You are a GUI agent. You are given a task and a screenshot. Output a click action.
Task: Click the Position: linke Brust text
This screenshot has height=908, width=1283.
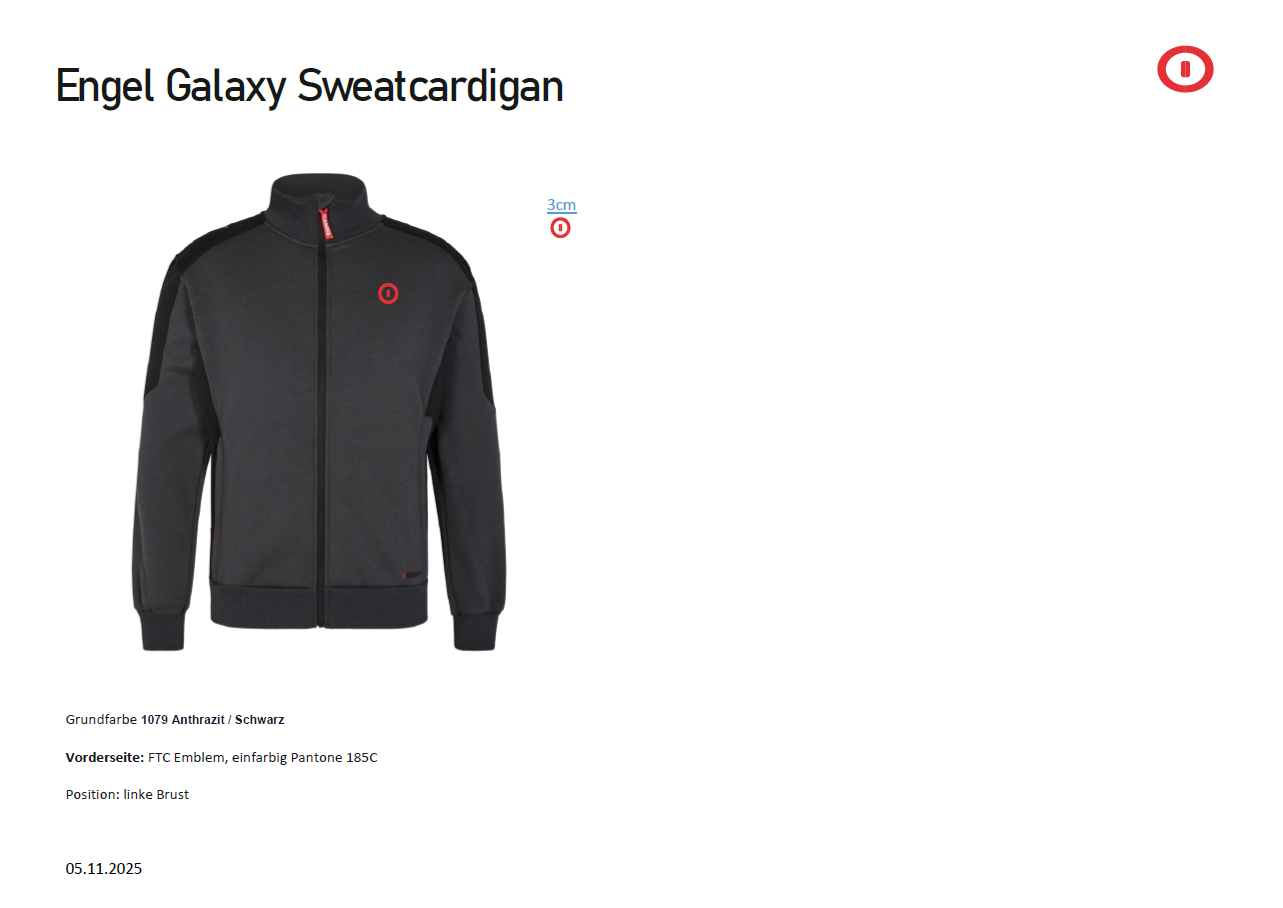click(x=127, y=794)
